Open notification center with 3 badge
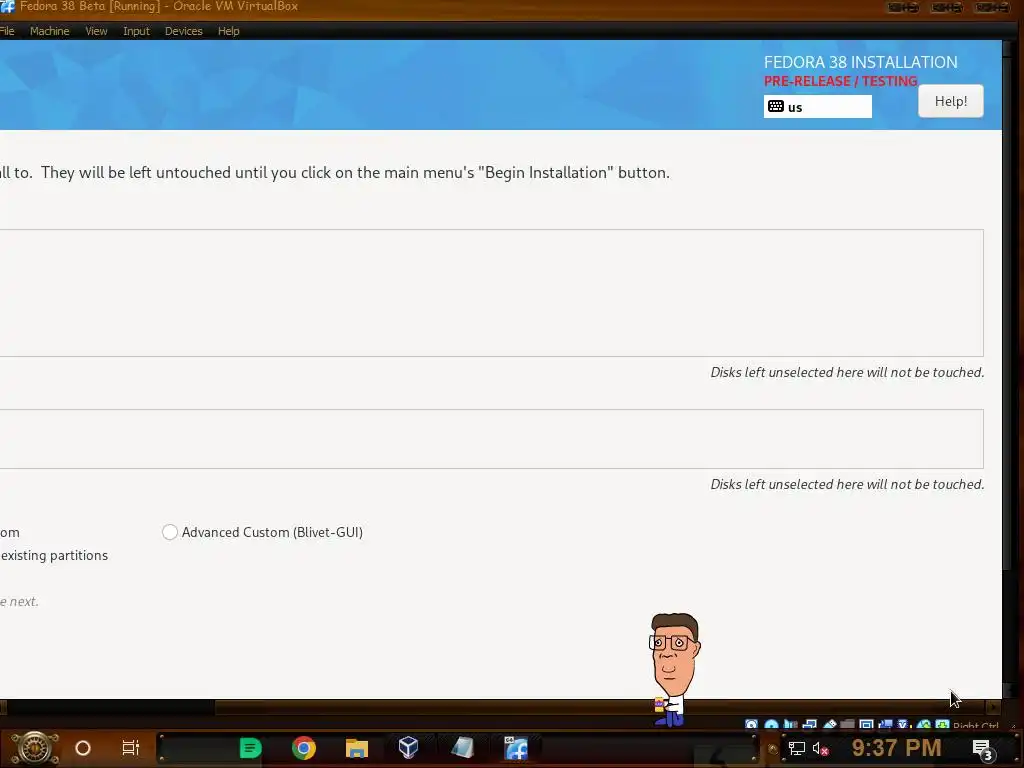The image size is (1024, 768). click(983, 750)
